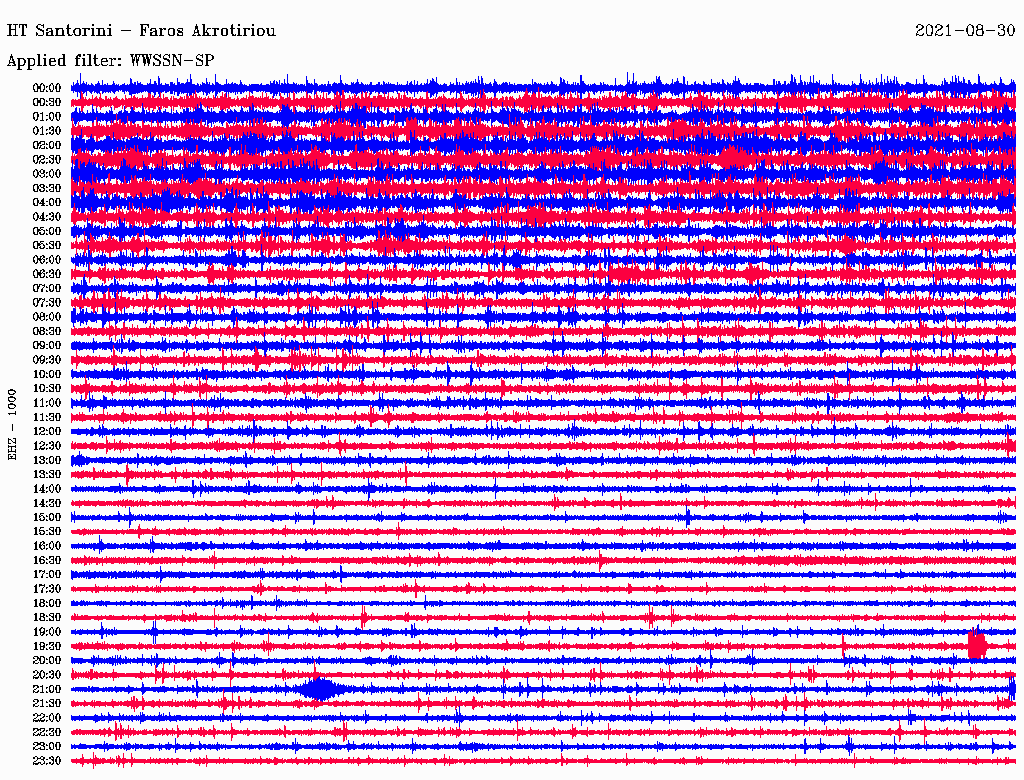Click the red event burst on 19:30 trace
1024x780 pixels.
click(977, 644)
